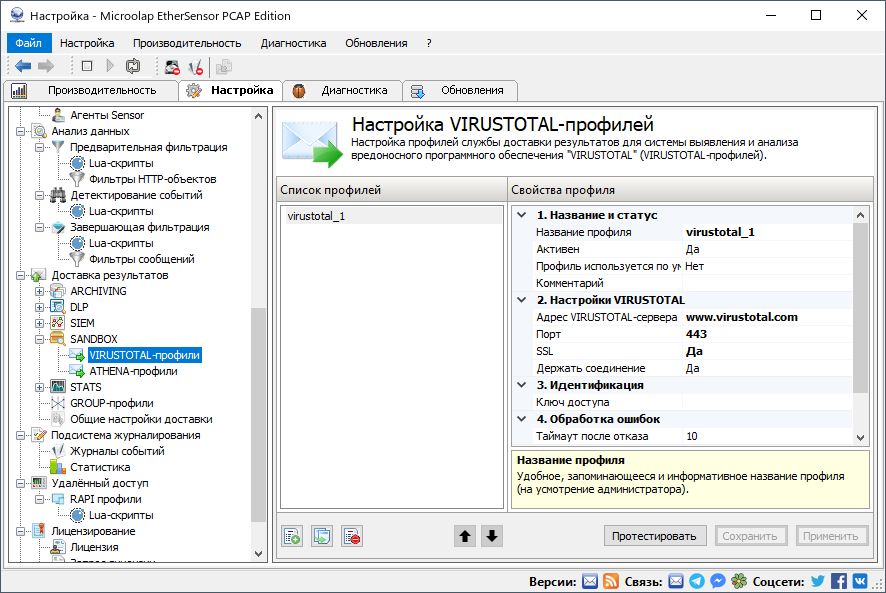This screenshot has width=886, height=593.
Task: Click the restart service icon in the toolbar
Action: (x=133, y=66)
